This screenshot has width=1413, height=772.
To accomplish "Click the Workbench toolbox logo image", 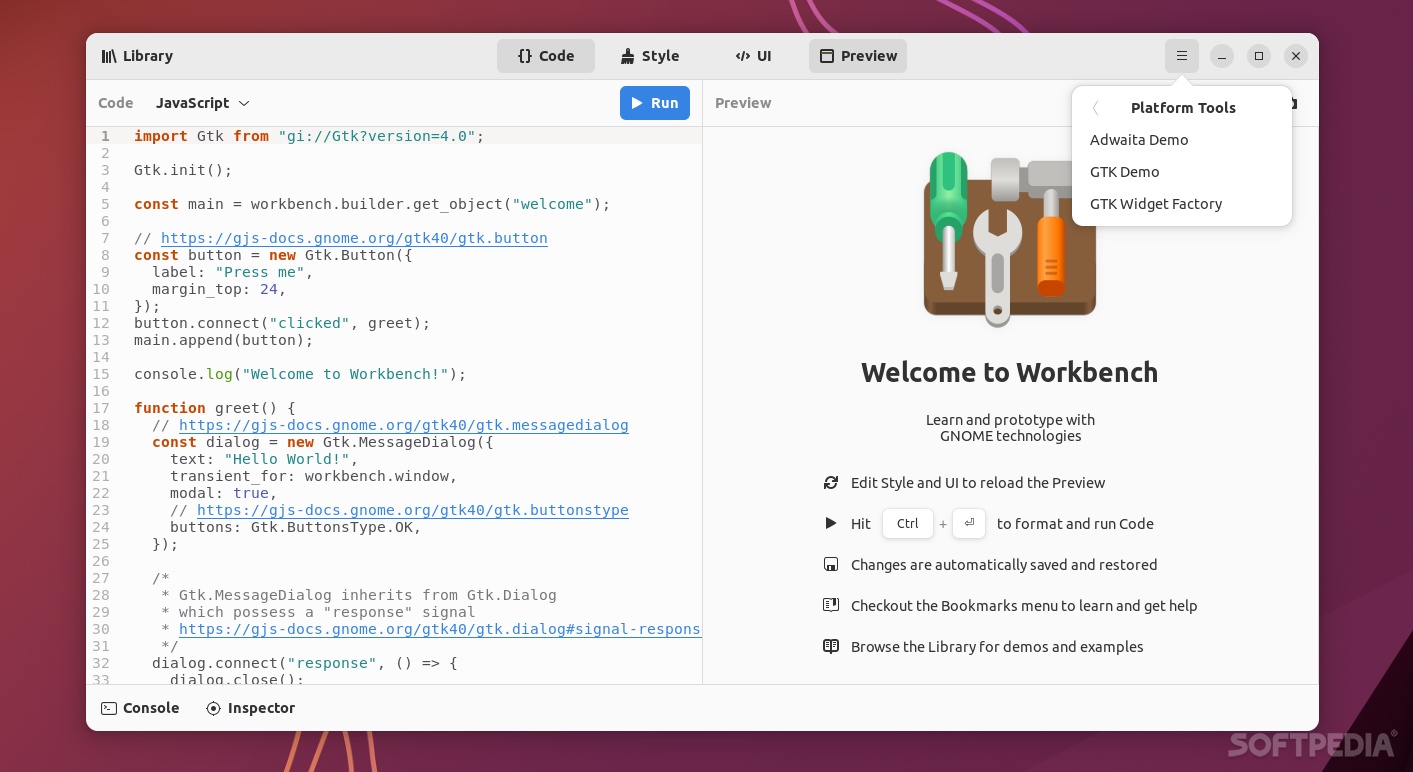I will [x=1010, y=239].
